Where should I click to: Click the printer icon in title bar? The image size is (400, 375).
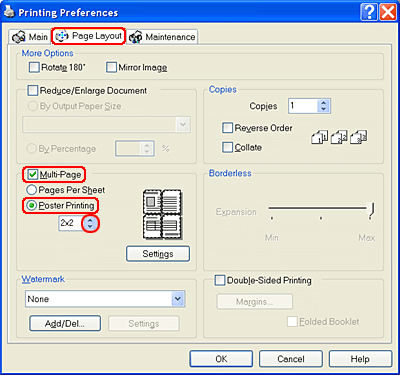pos(9,12)
